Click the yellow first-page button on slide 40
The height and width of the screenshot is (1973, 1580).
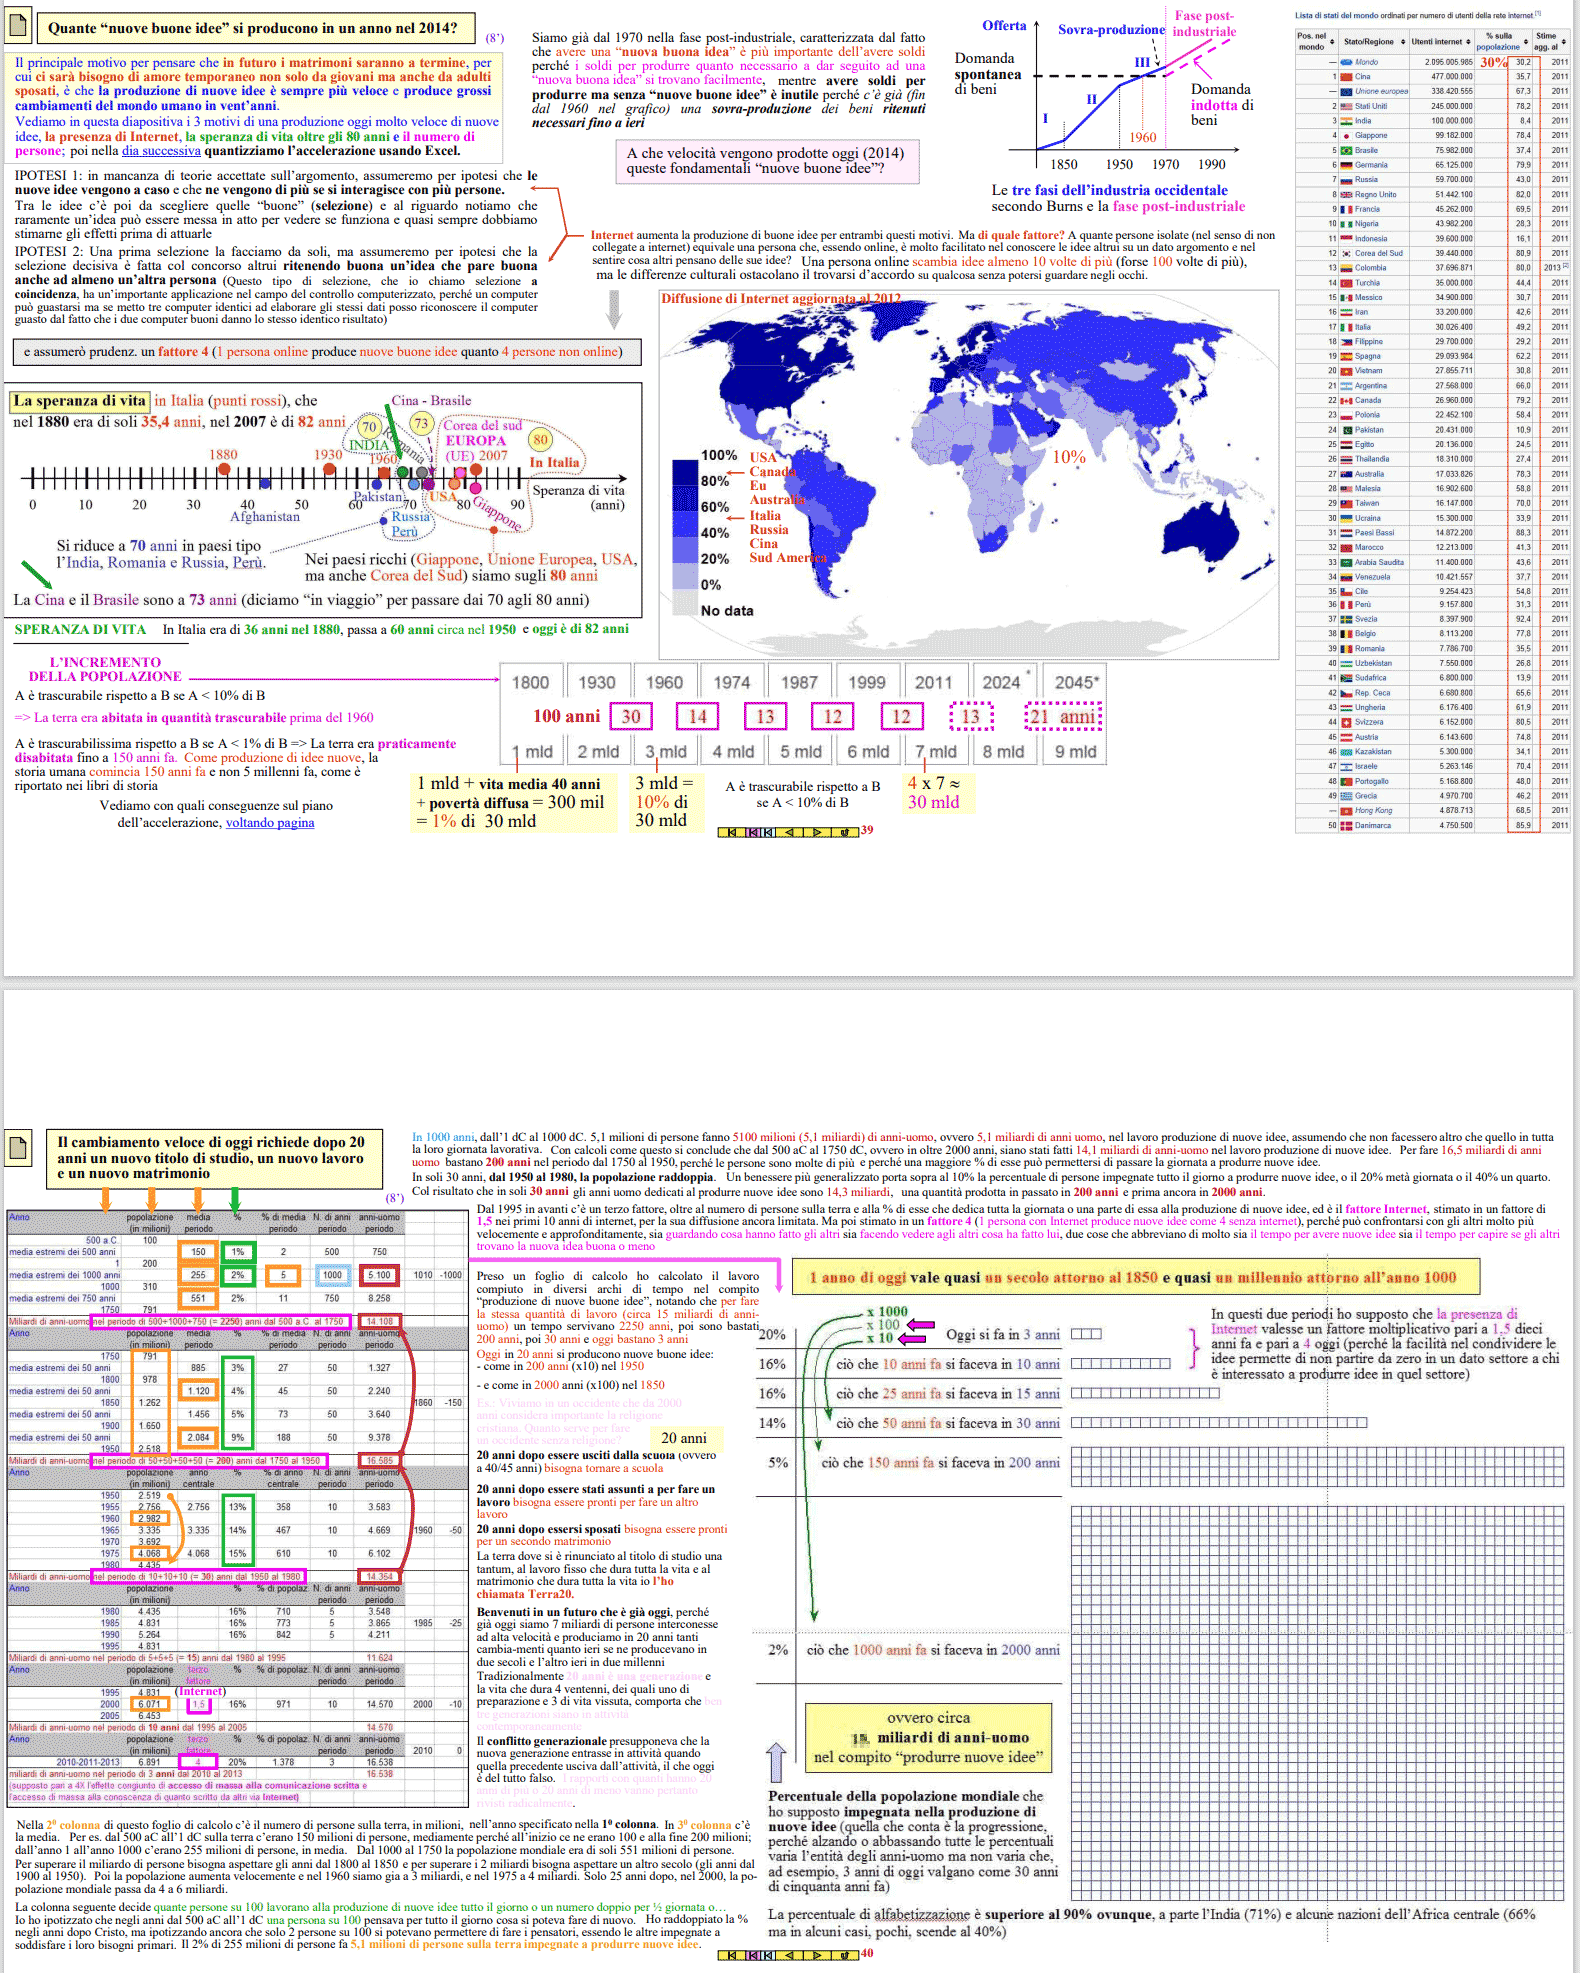point(732,1954)
